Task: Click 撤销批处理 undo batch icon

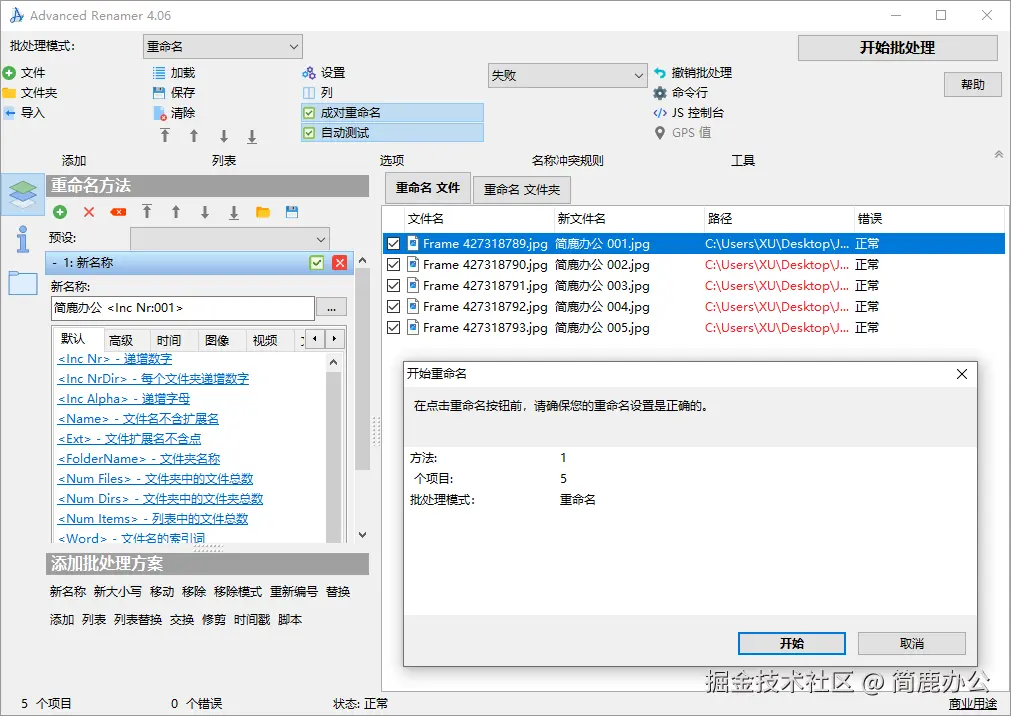Action: [x=660, y=73]
